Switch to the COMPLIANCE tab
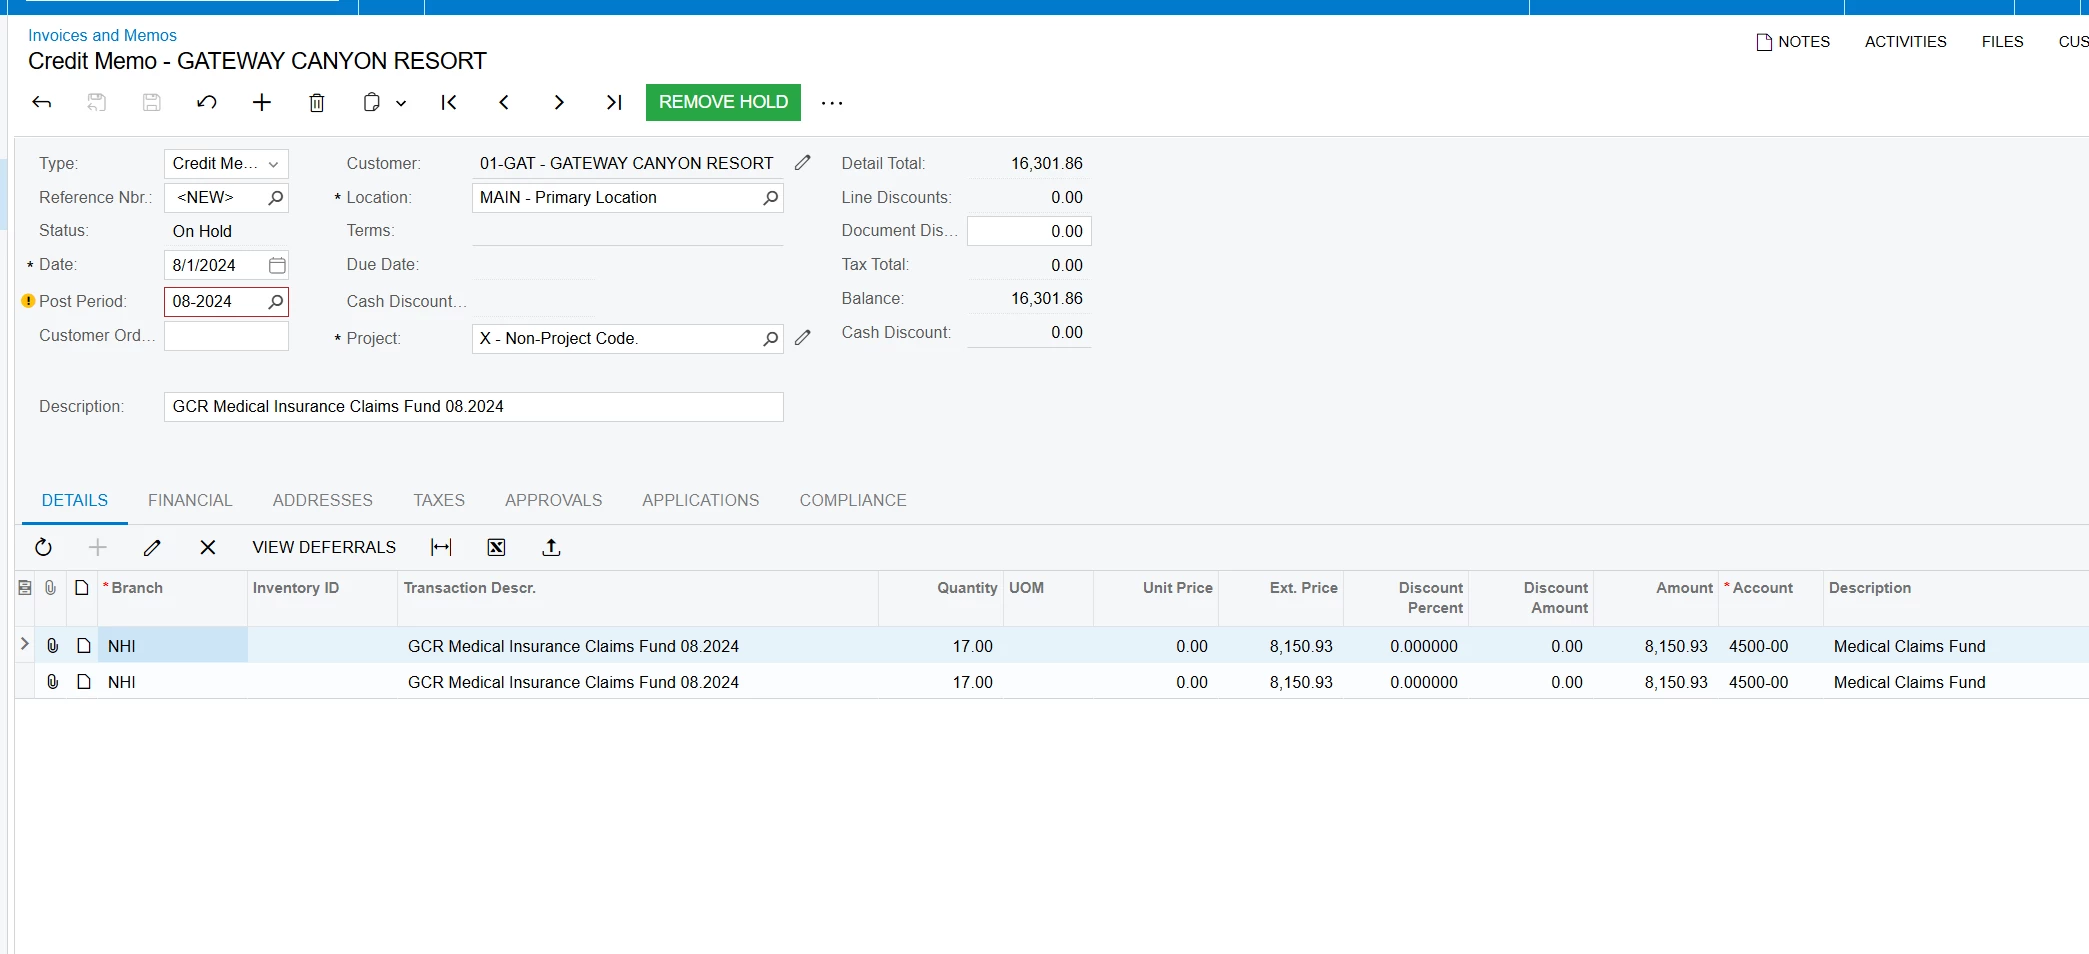This screenshot has width=2089, height=954. tap(853, 500)
